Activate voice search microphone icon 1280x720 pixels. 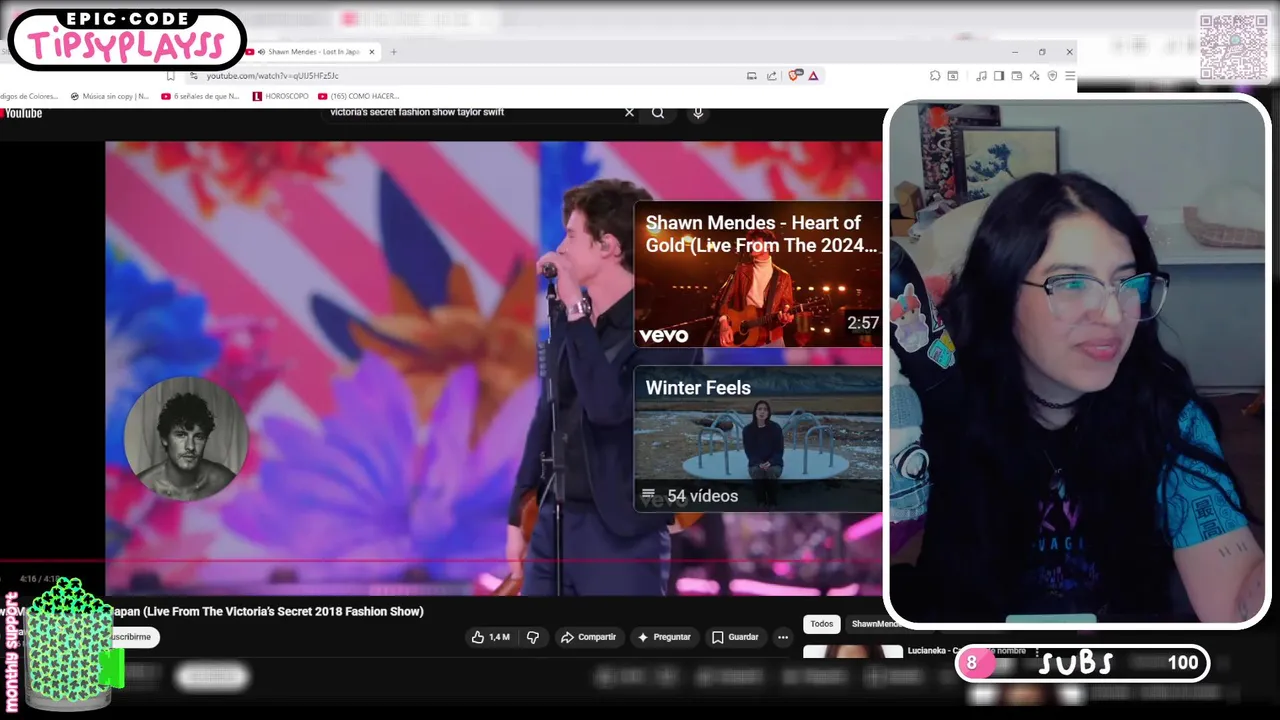pos(698,112)
